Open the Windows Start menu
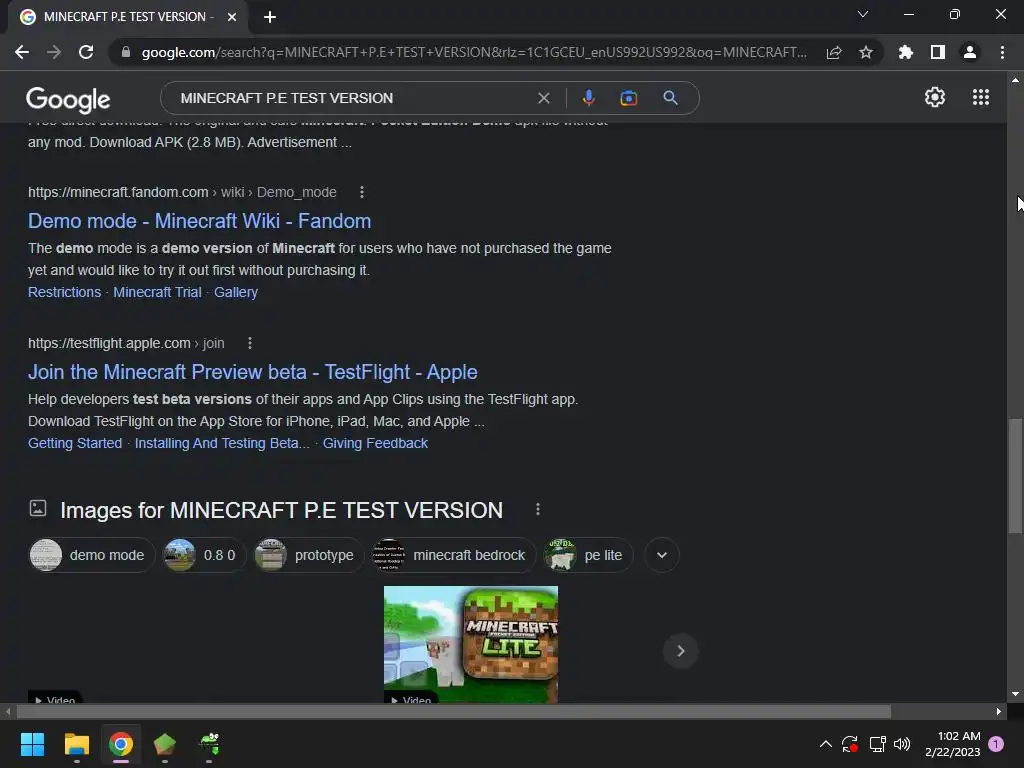The image size is (1024, 768). (32, 744)
